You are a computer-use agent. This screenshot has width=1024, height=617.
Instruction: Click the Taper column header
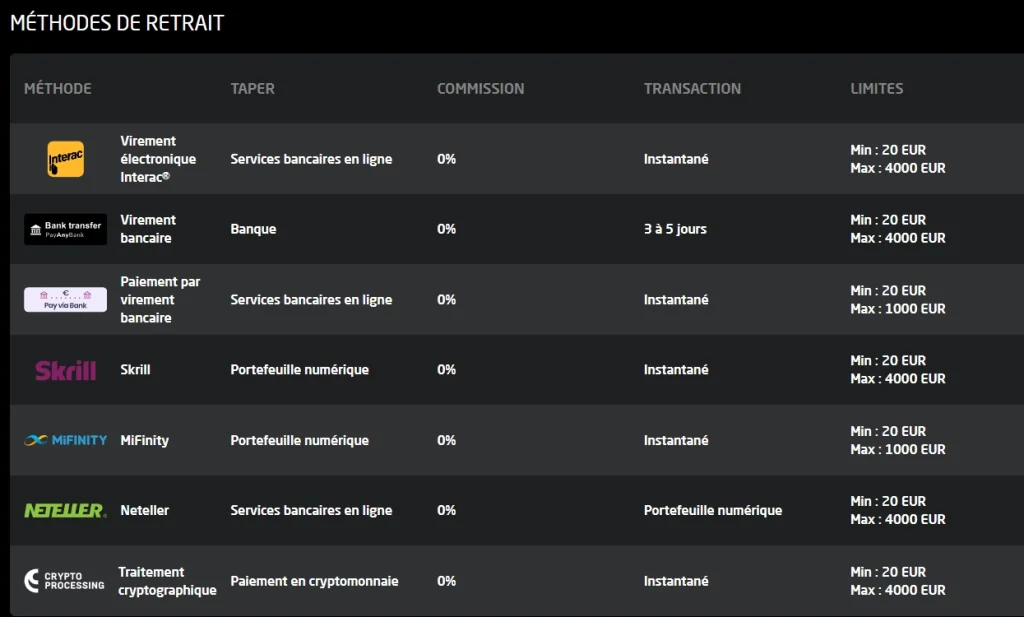click(x=253, y=88)
